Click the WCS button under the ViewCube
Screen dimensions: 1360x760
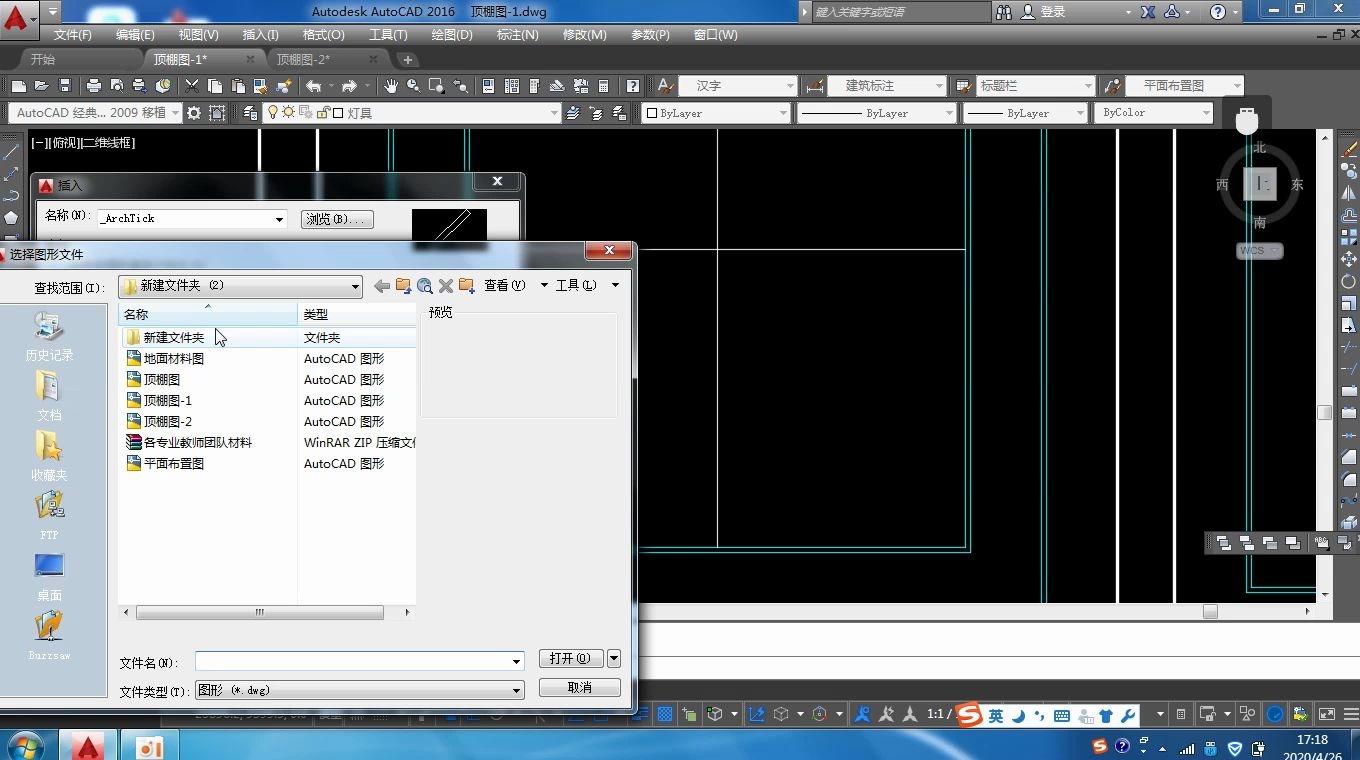pos(1259,251)
